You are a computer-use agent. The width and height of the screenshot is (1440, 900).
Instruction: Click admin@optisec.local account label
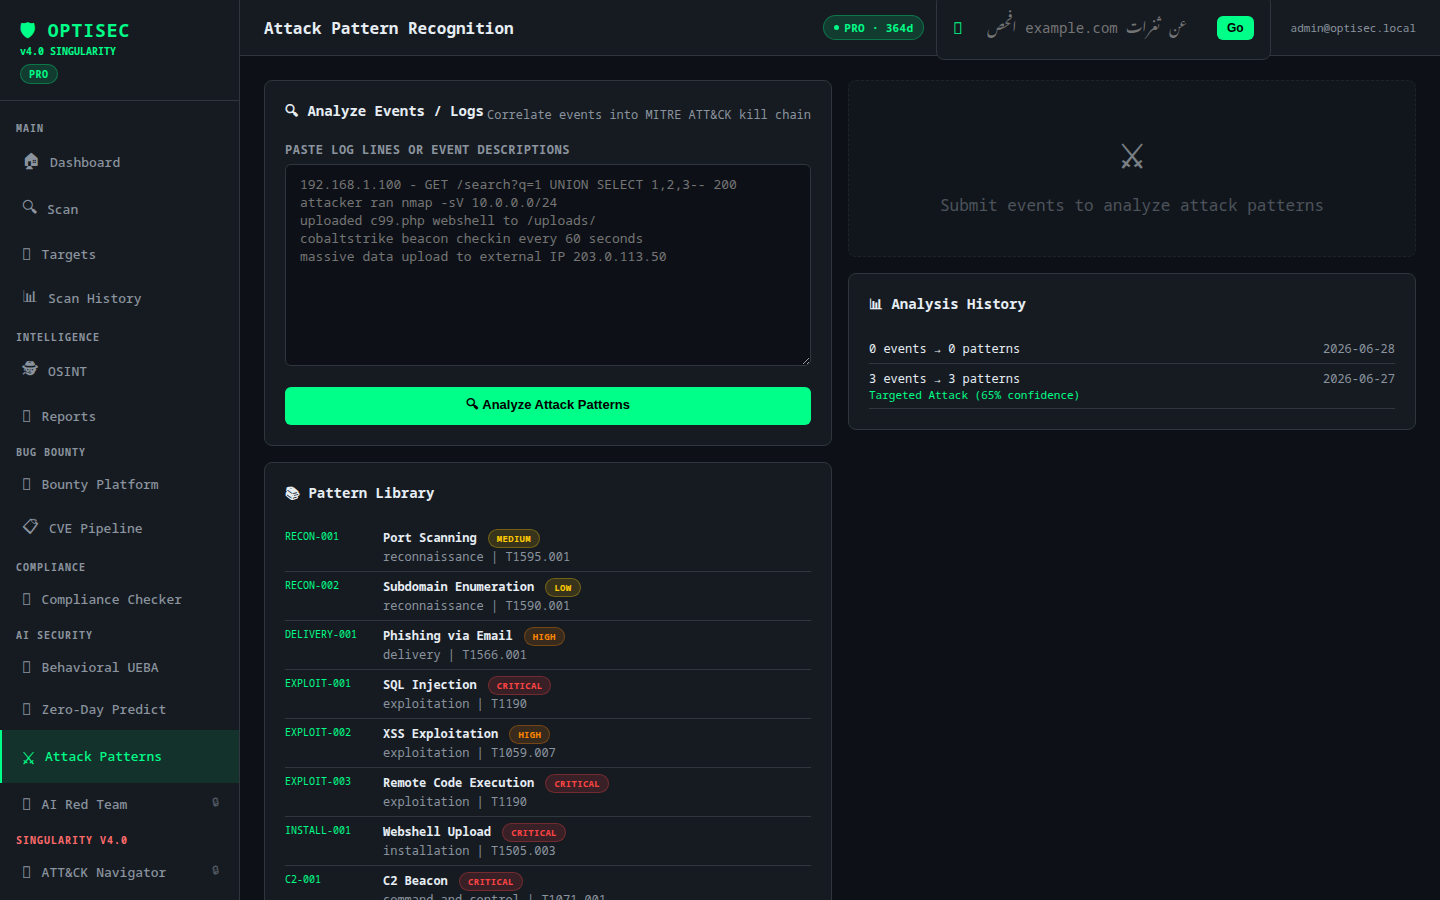1353,28
